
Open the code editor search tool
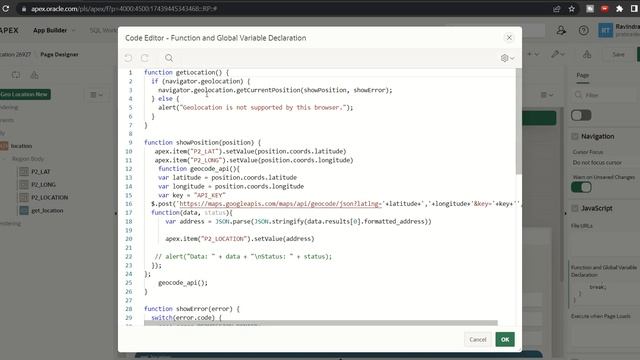pos(169,58)
